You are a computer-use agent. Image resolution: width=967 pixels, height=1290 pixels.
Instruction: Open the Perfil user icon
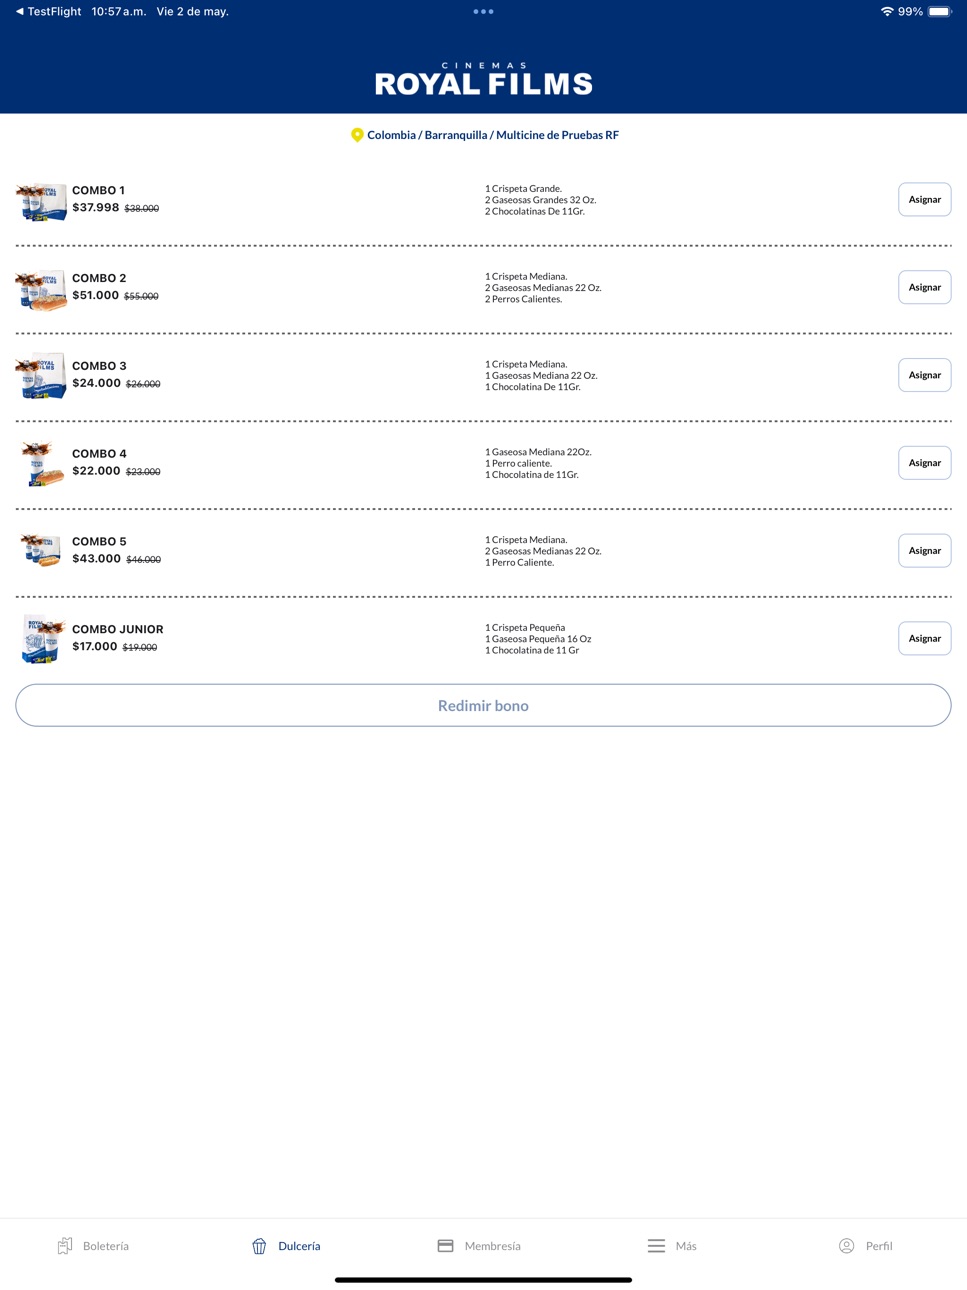[x=846, y=1245]
